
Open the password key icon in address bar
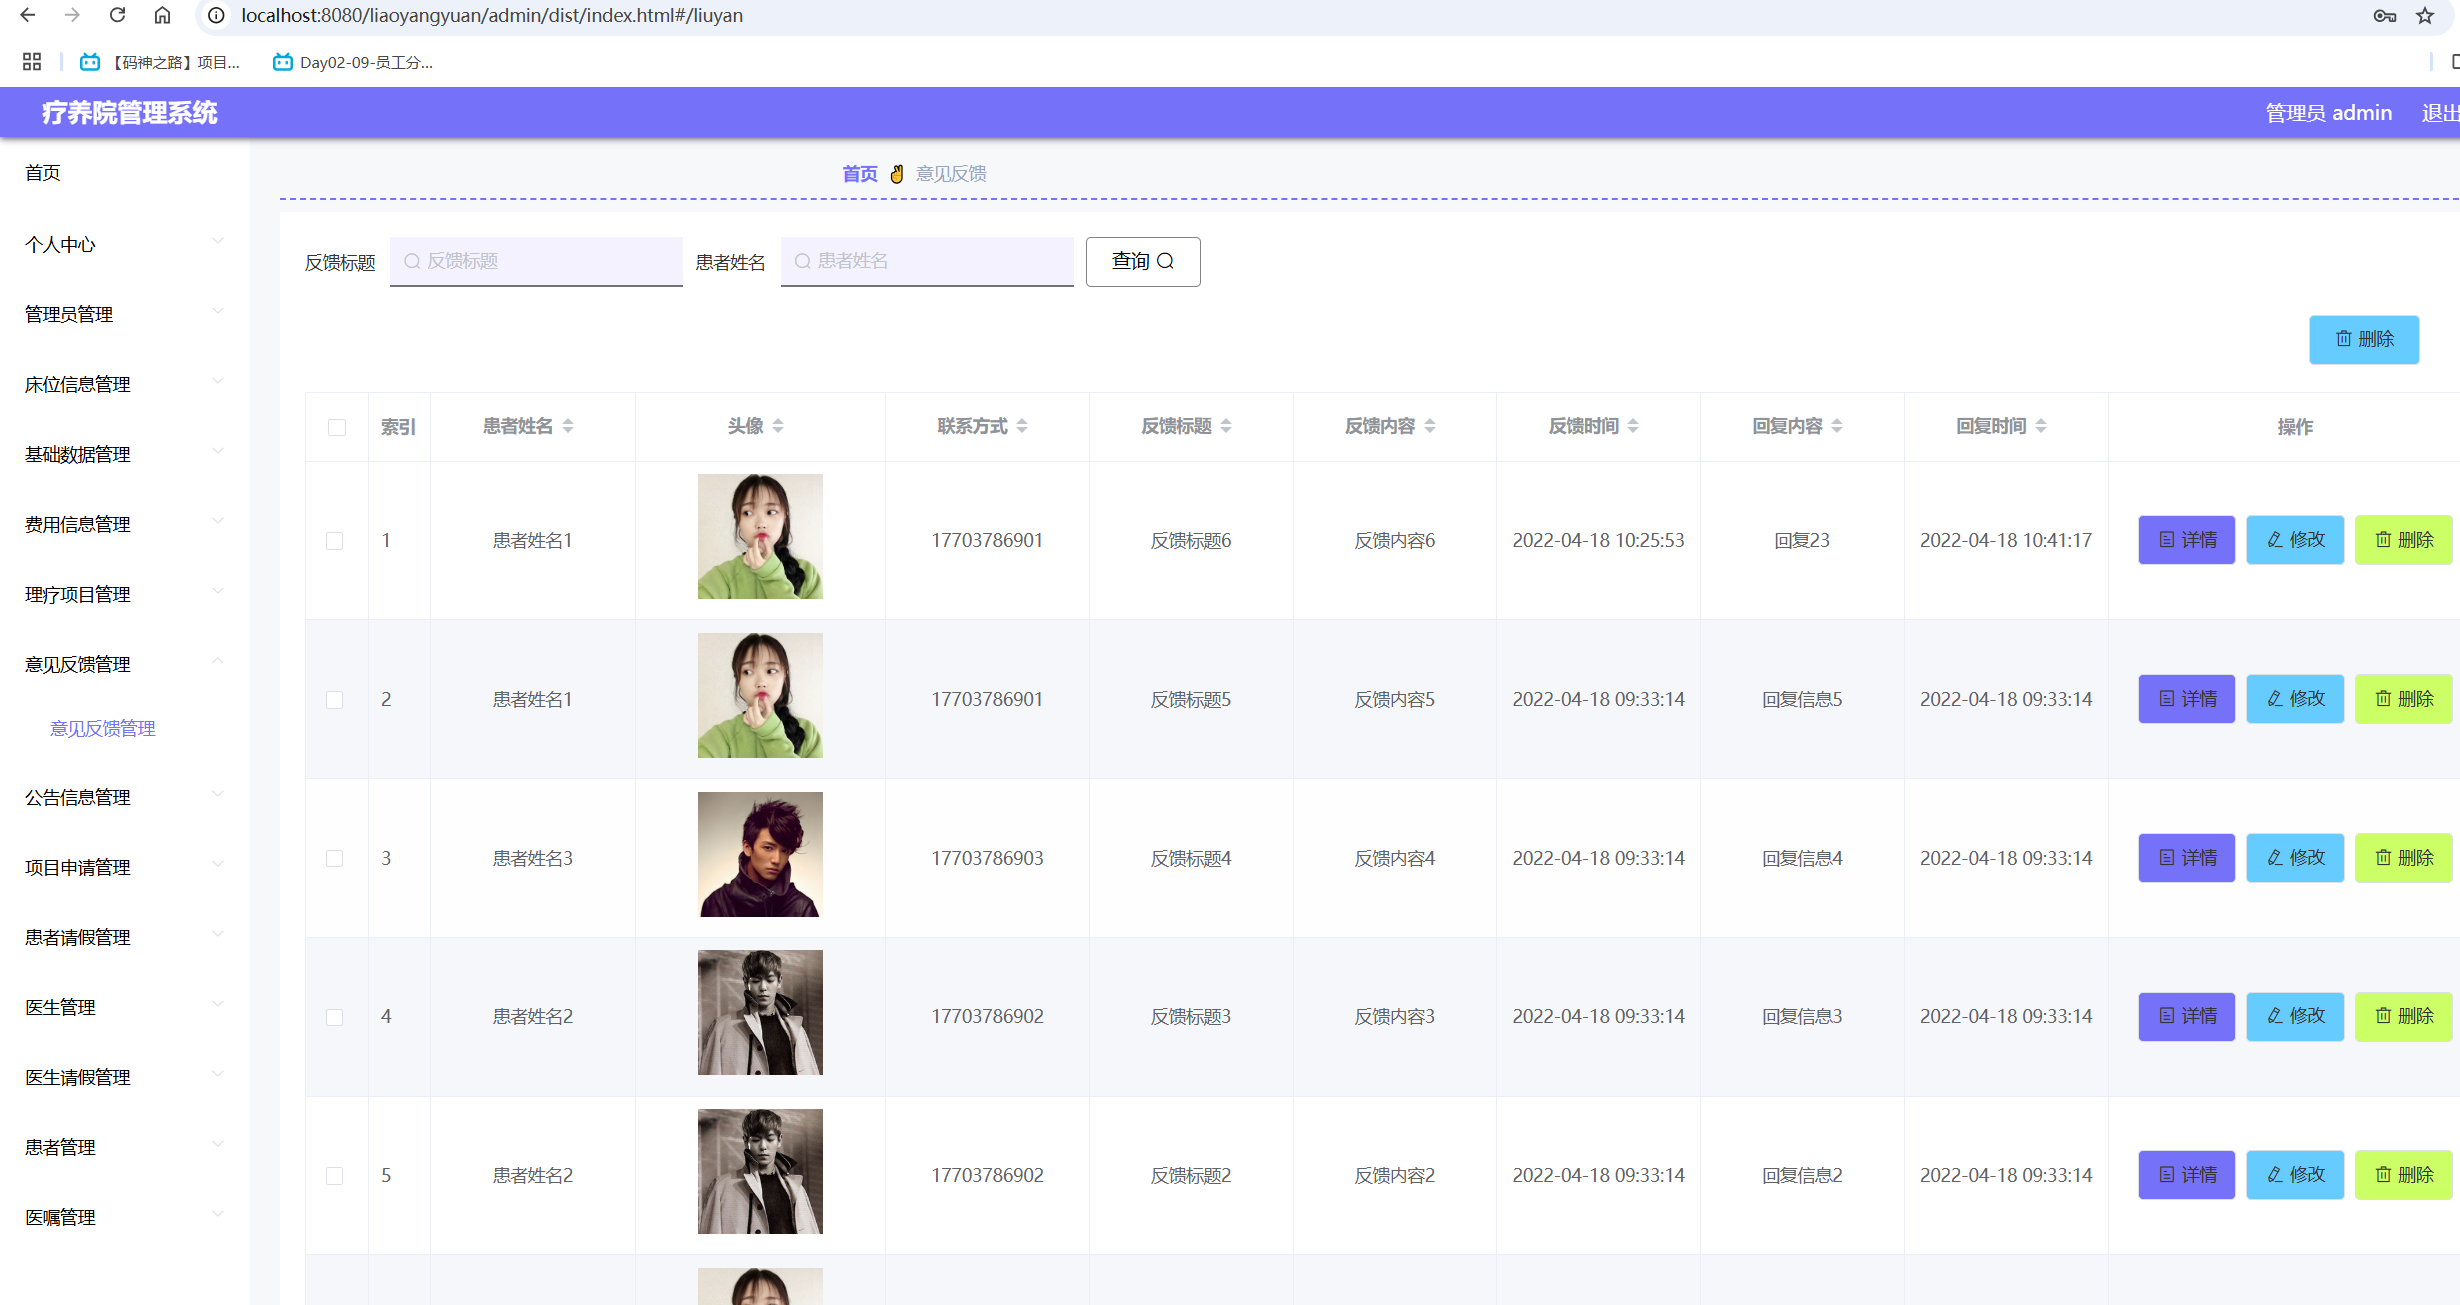tap(2385, 16)
